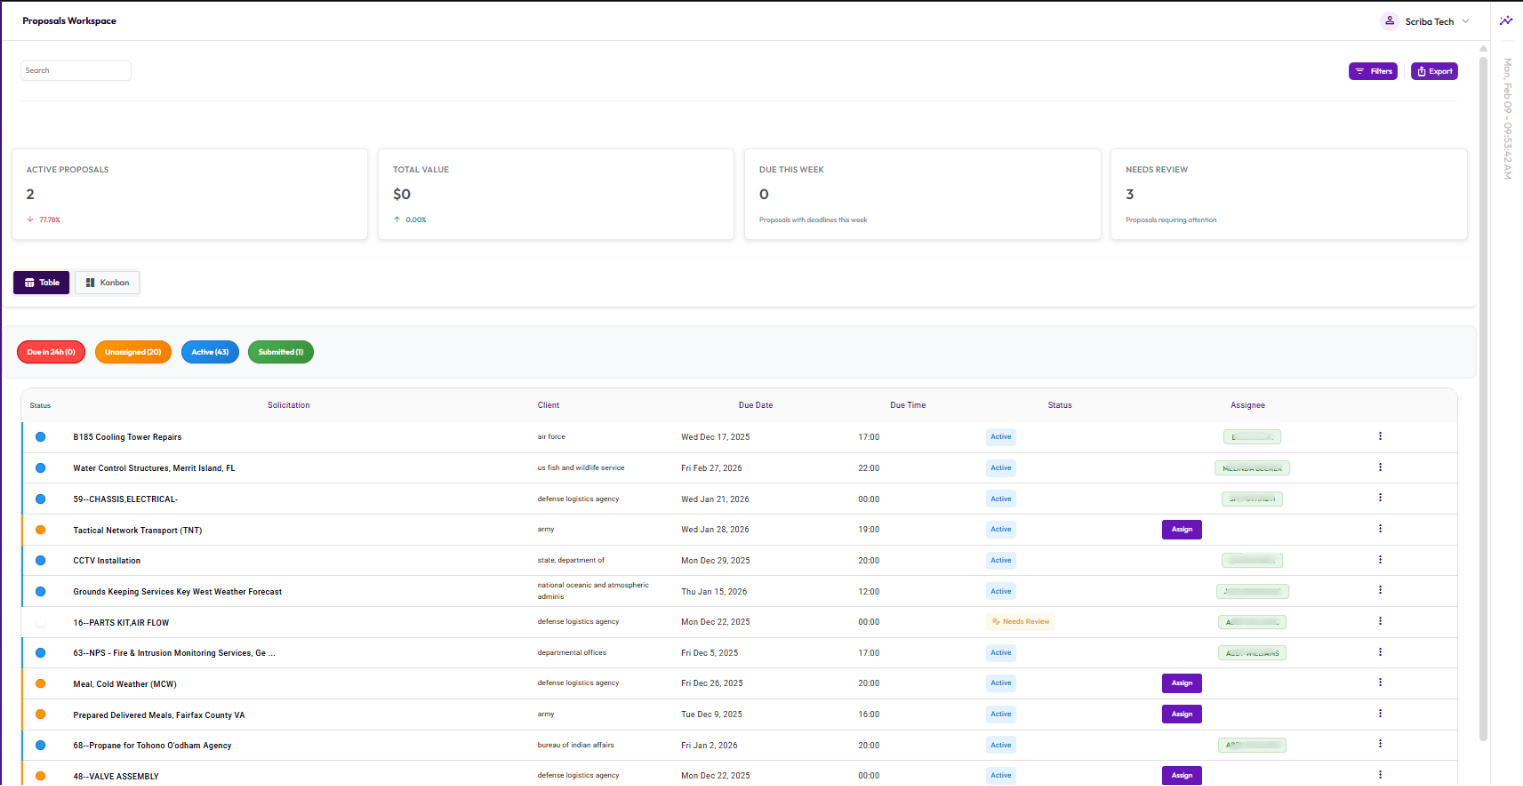Open the CCTV Installation solicitation

coord(107,560)
